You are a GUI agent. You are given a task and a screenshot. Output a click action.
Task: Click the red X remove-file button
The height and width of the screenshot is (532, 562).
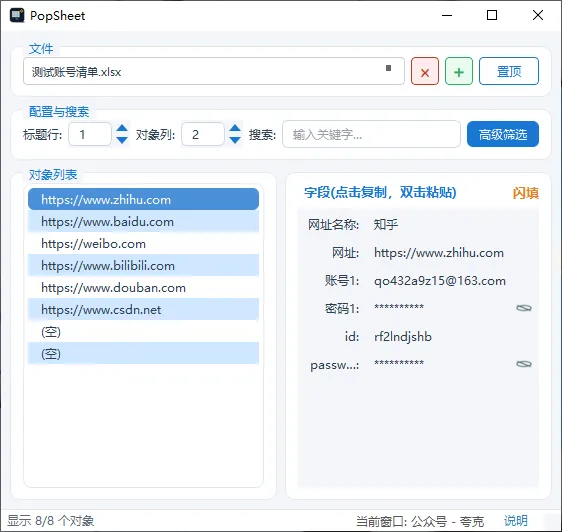click(x=425, y=71)
